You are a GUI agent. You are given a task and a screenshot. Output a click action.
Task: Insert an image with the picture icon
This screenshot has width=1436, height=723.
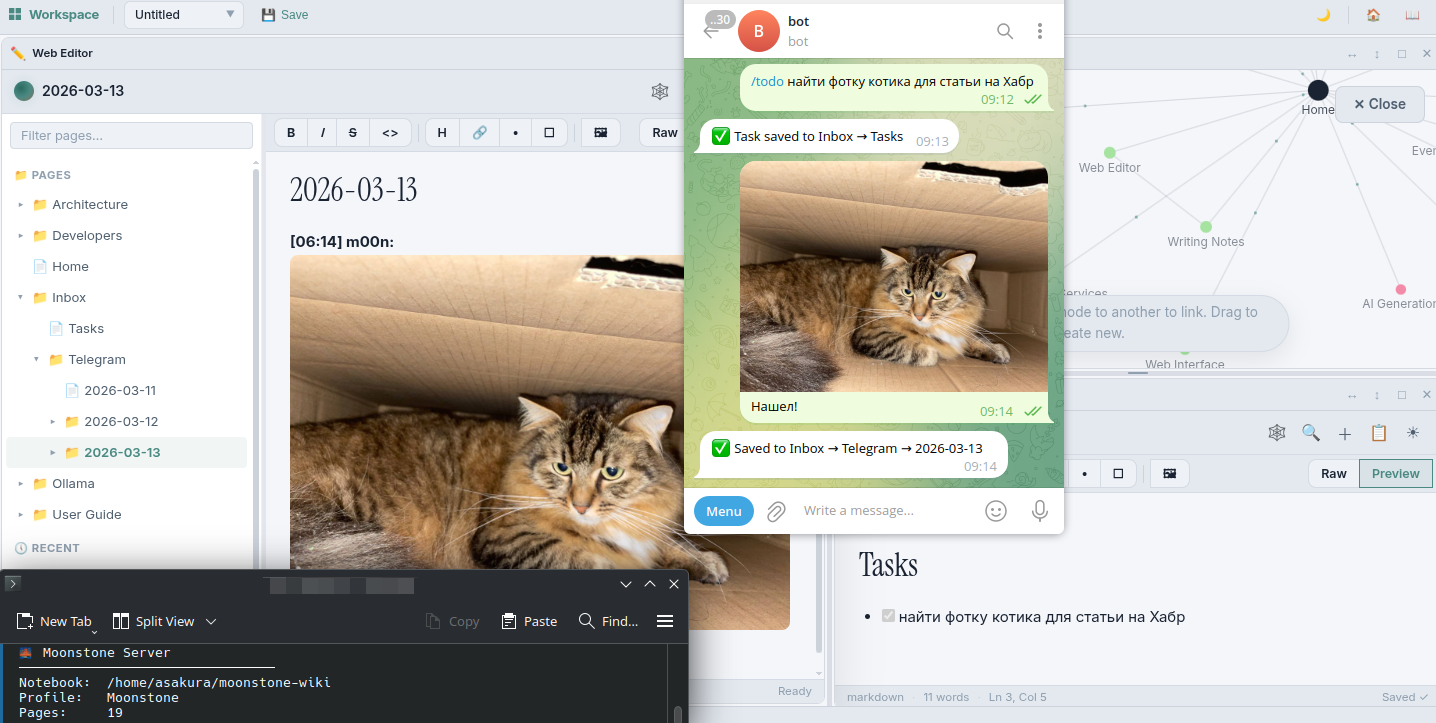pos(599,132)
